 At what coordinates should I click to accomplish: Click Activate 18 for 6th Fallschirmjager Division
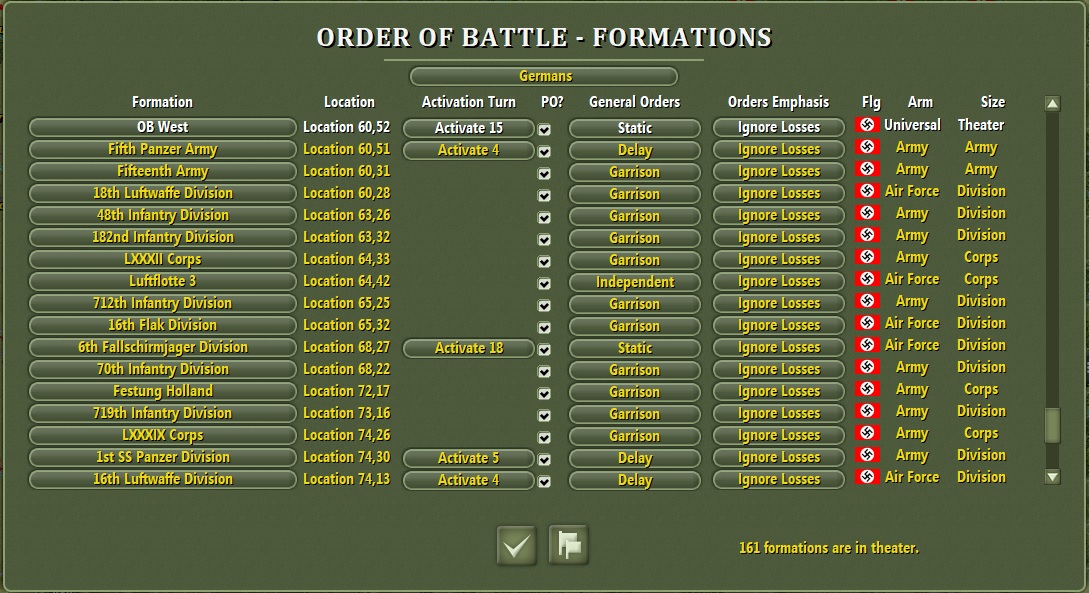[467, 348]
